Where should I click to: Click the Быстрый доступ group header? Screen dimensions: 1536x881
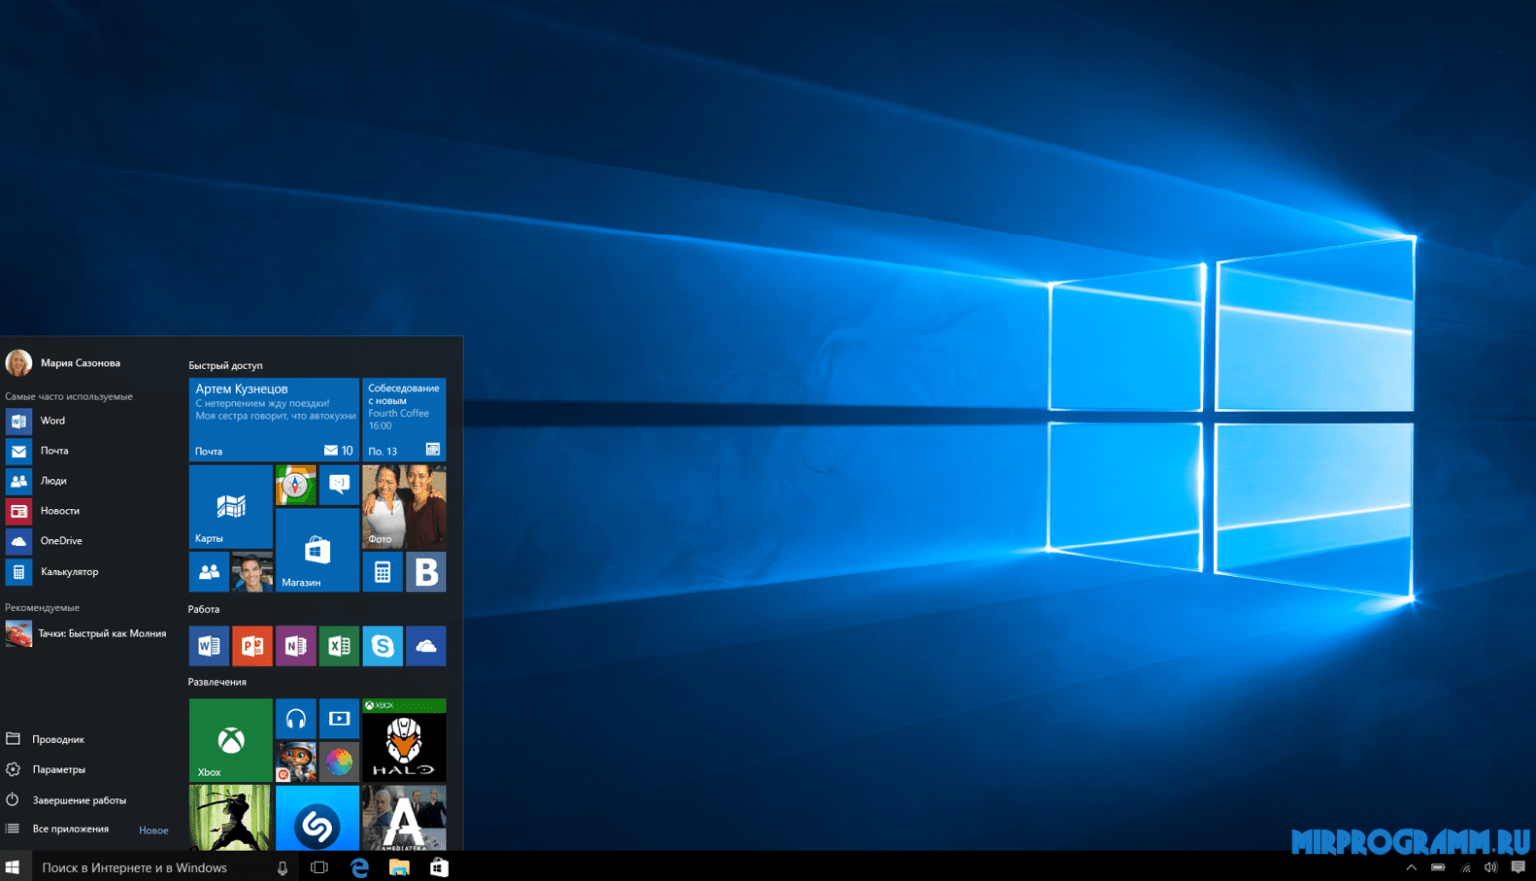pos(226,365)
